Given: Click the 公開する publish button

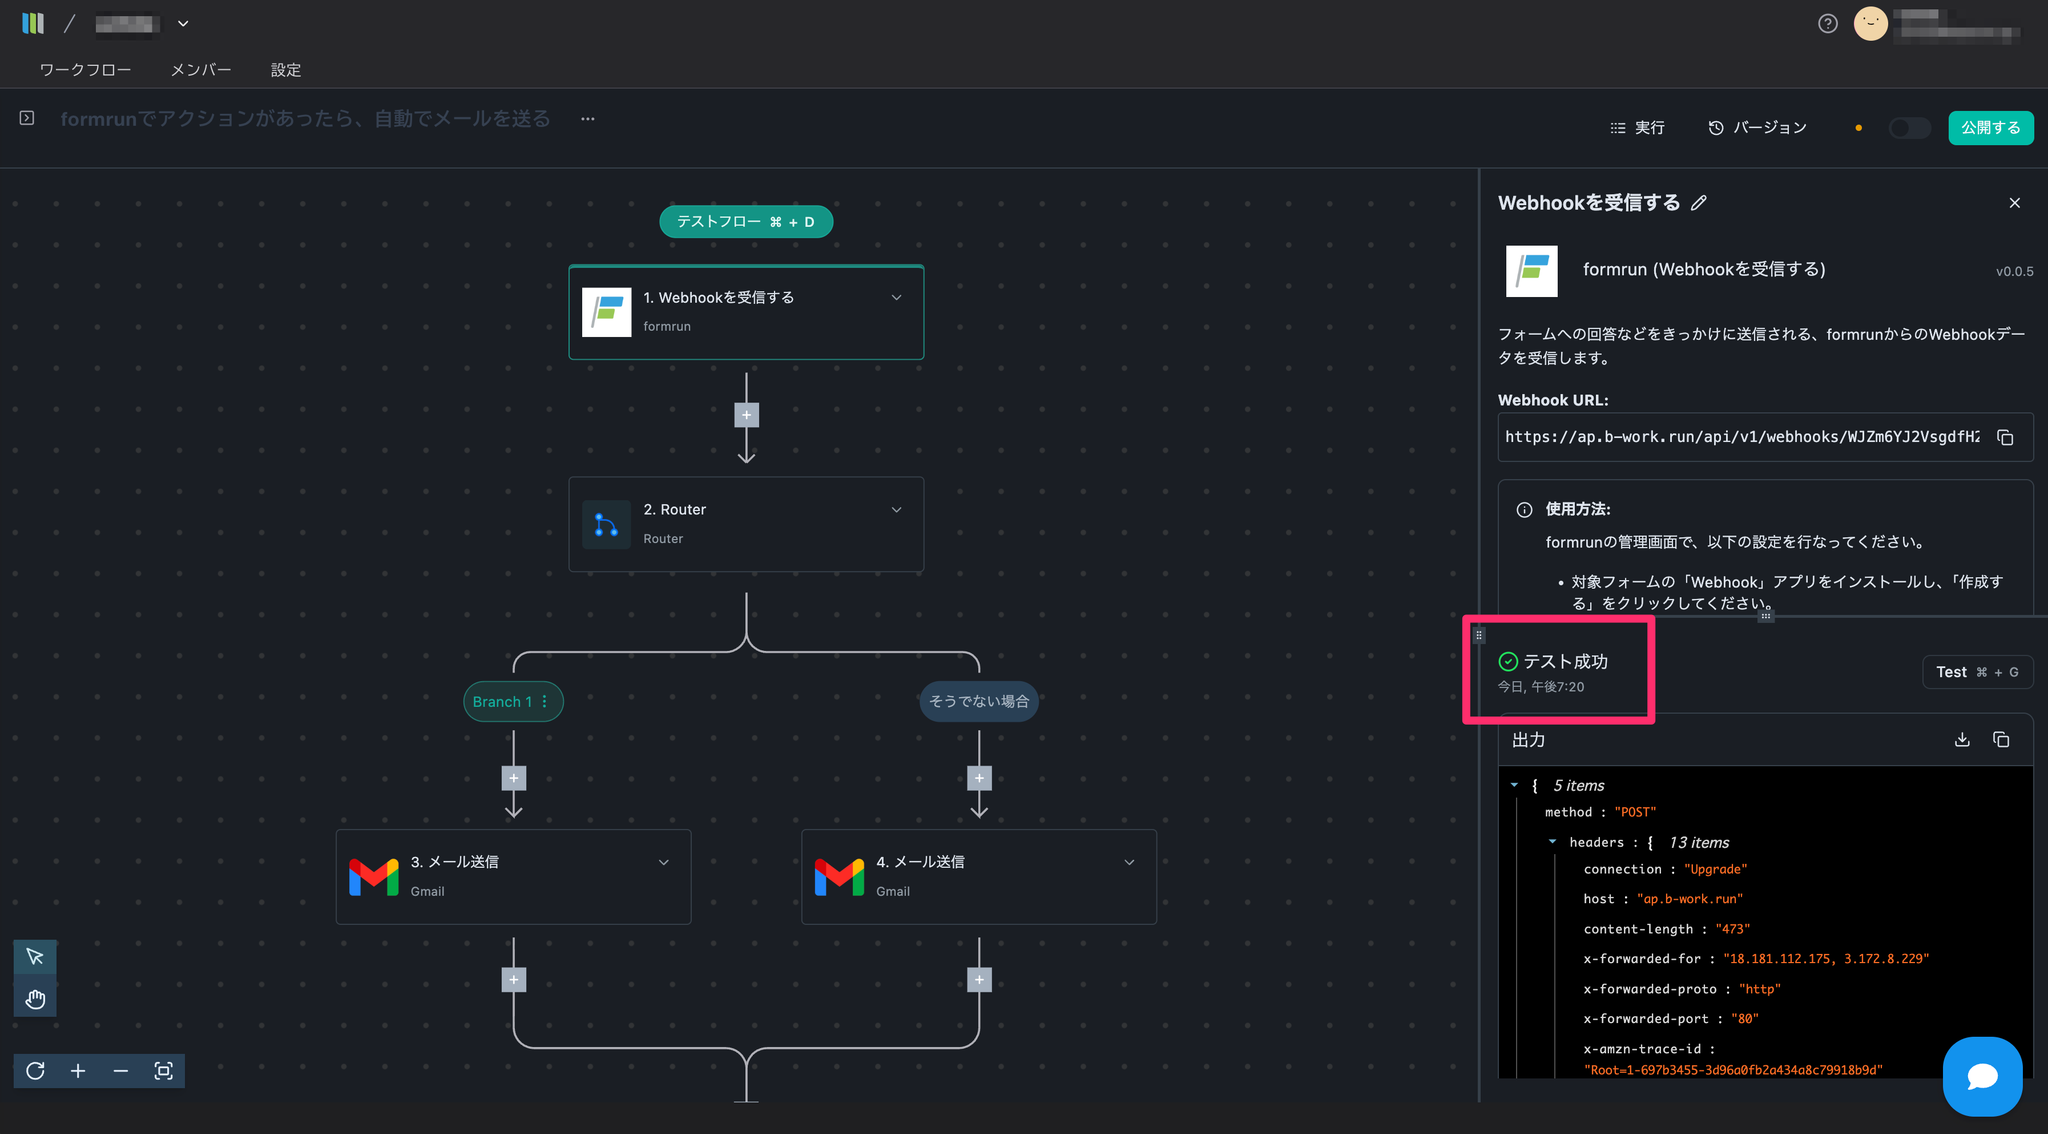Looking at the screenshot, I should pyautogui.click(x=1990, y=128).
